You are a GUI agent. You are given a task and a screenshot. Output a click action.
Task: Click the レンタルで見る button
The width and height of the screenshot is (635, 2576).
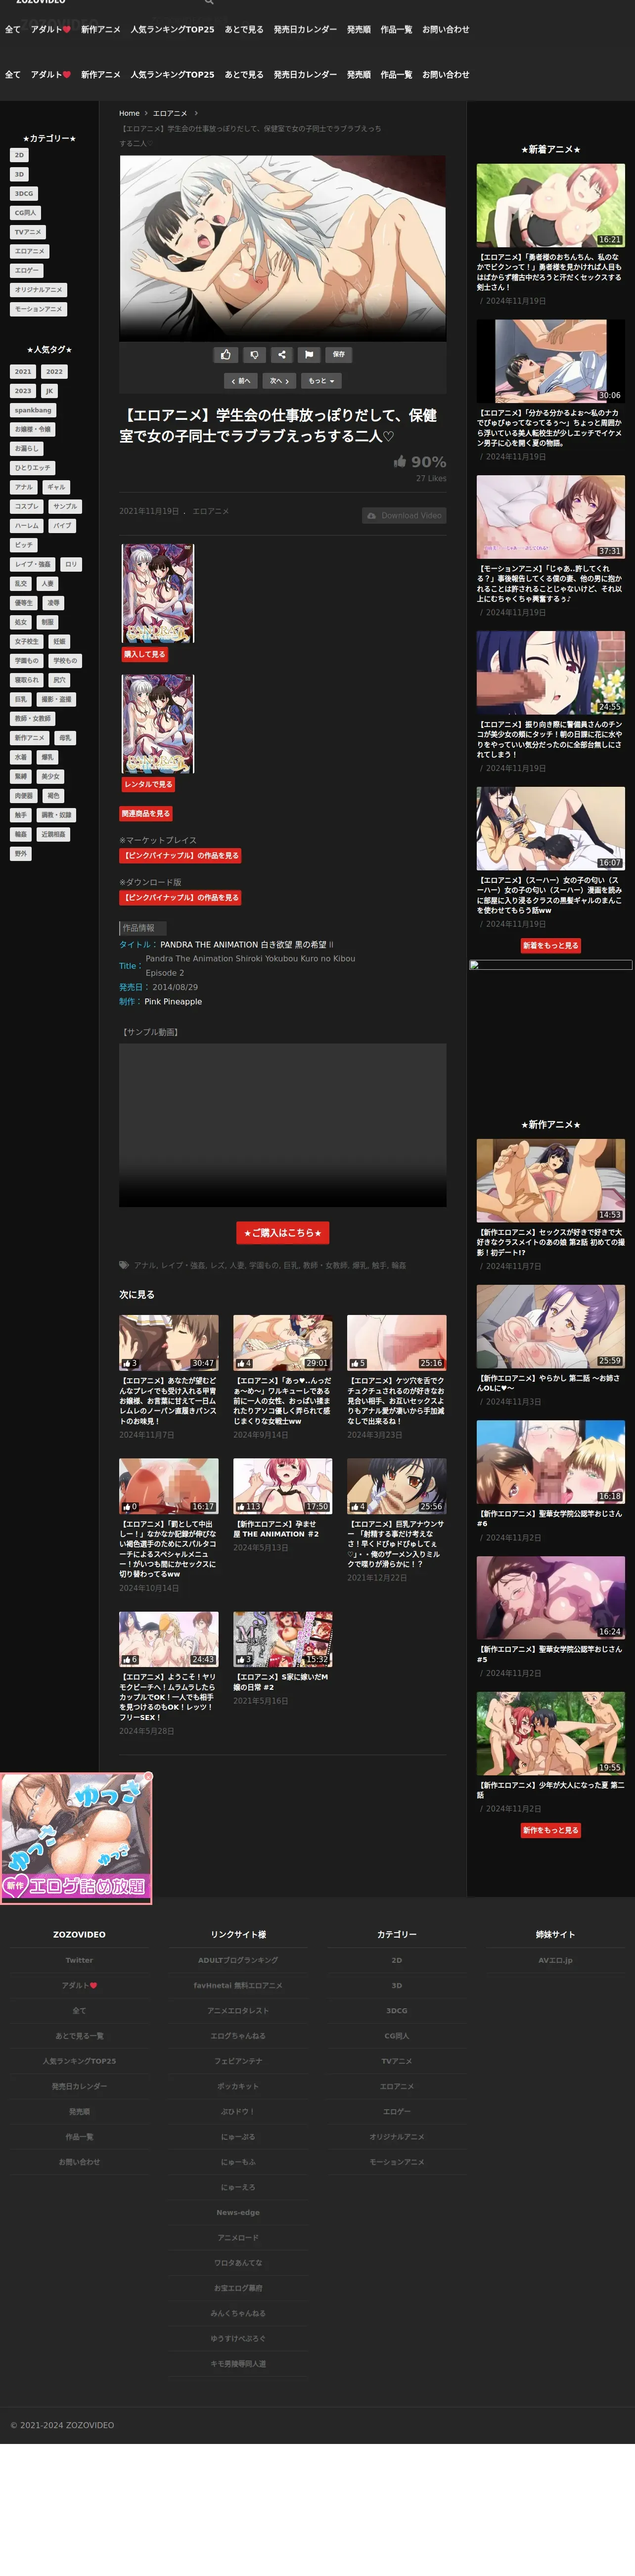tap(148, 784)
